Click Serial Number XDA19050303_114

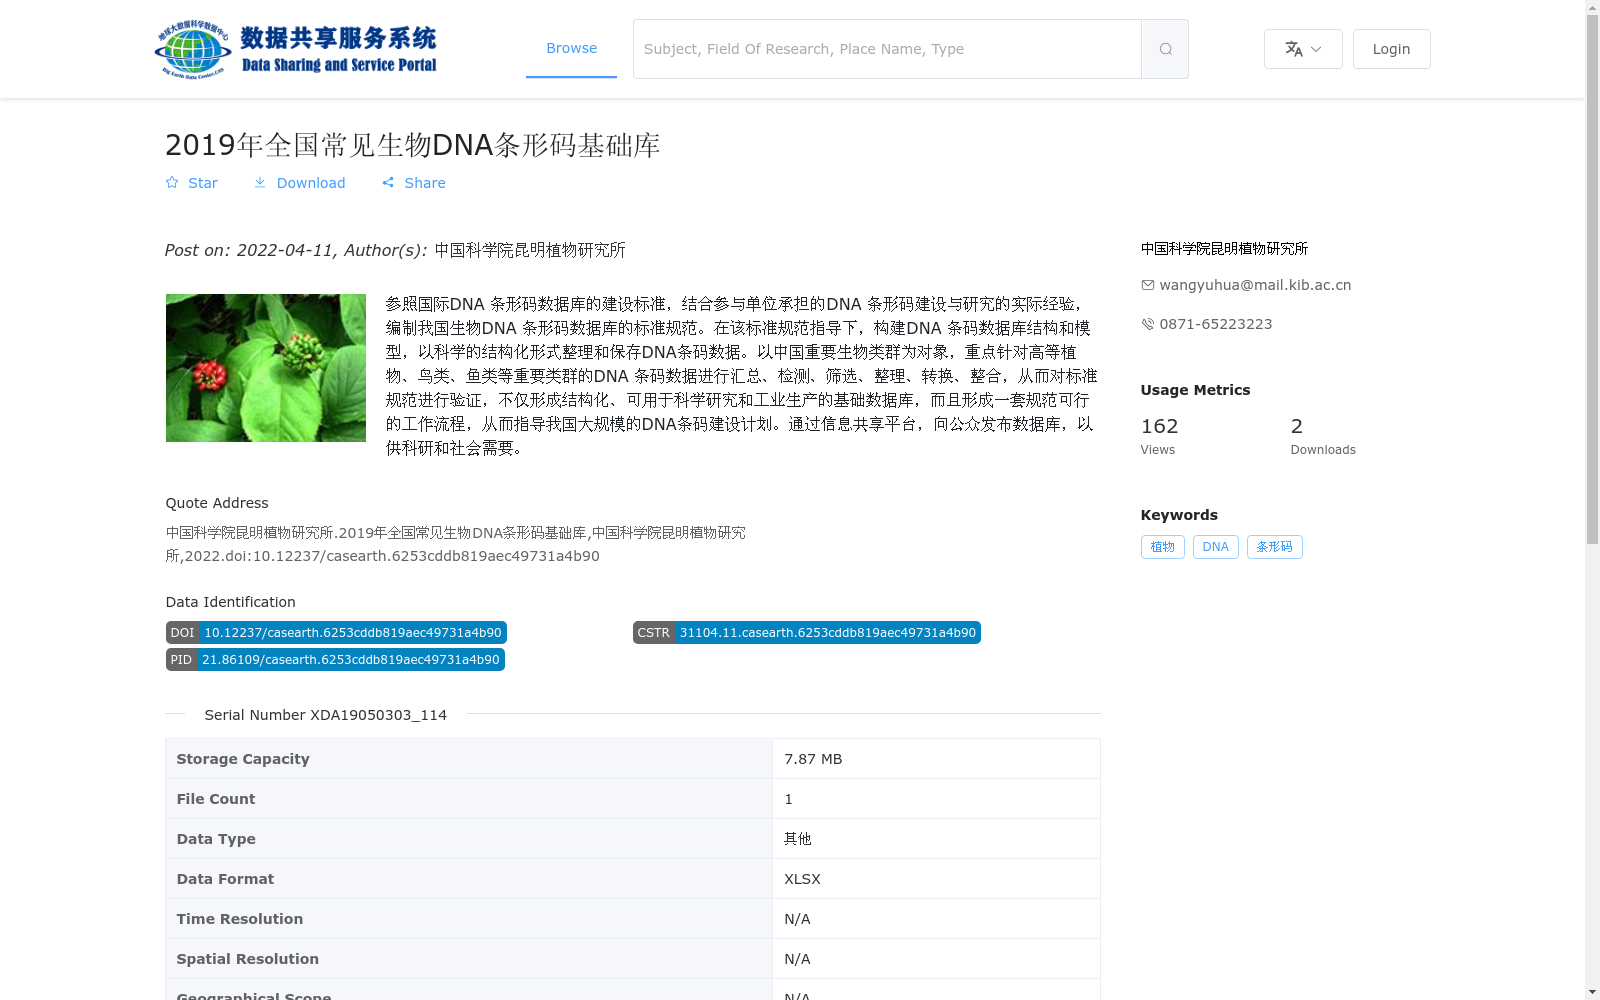pyautogui.click(x=326, y=715)
